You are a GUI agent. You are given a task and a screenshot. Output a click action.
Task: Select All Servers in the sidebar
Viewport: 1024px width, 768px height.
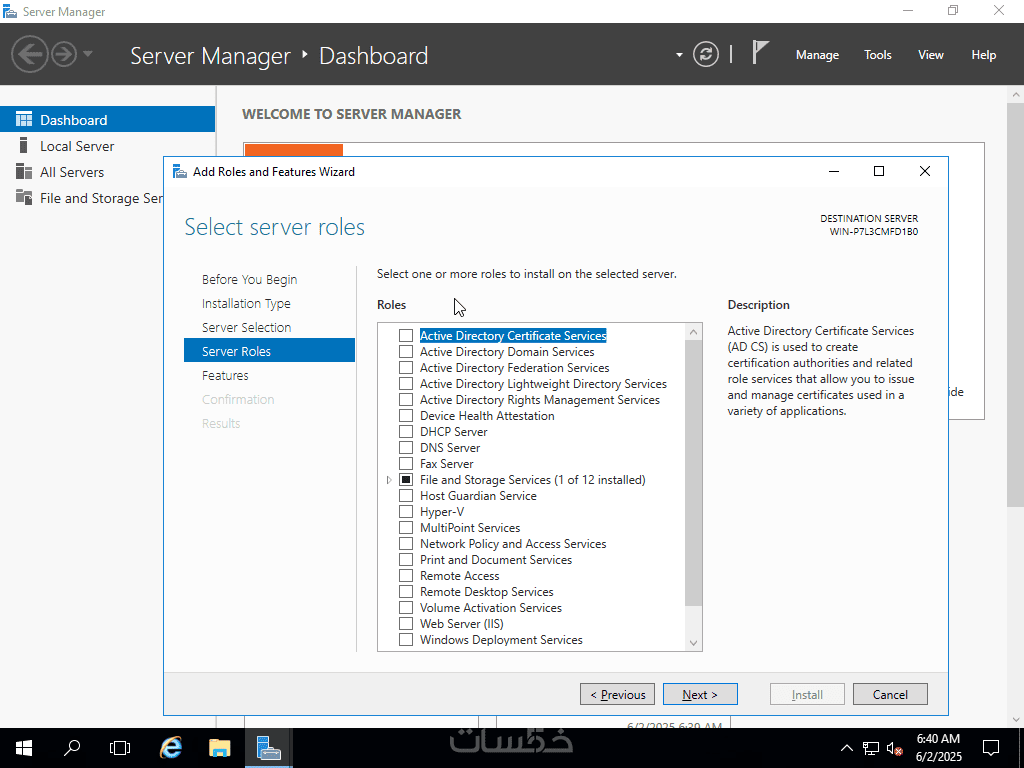pos(72,172)
